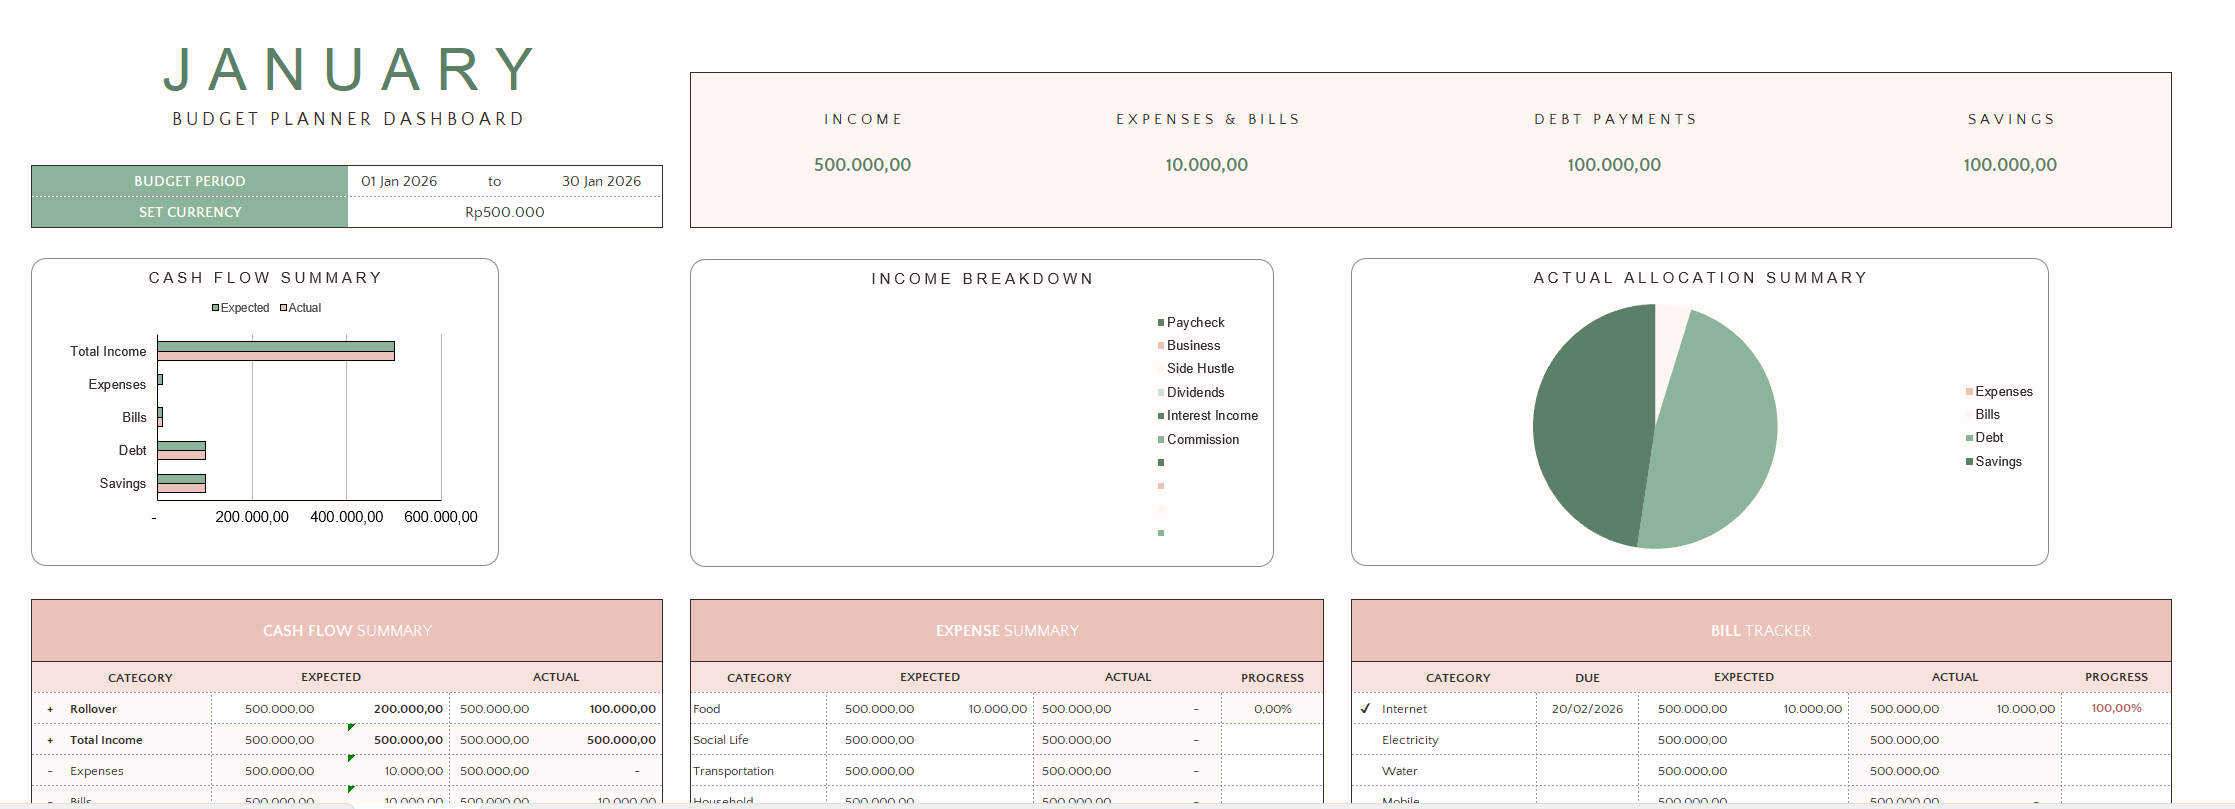
Task: Mark the Electricity bill as paid
Action: pyautogui.click(x=1365, y=740)
